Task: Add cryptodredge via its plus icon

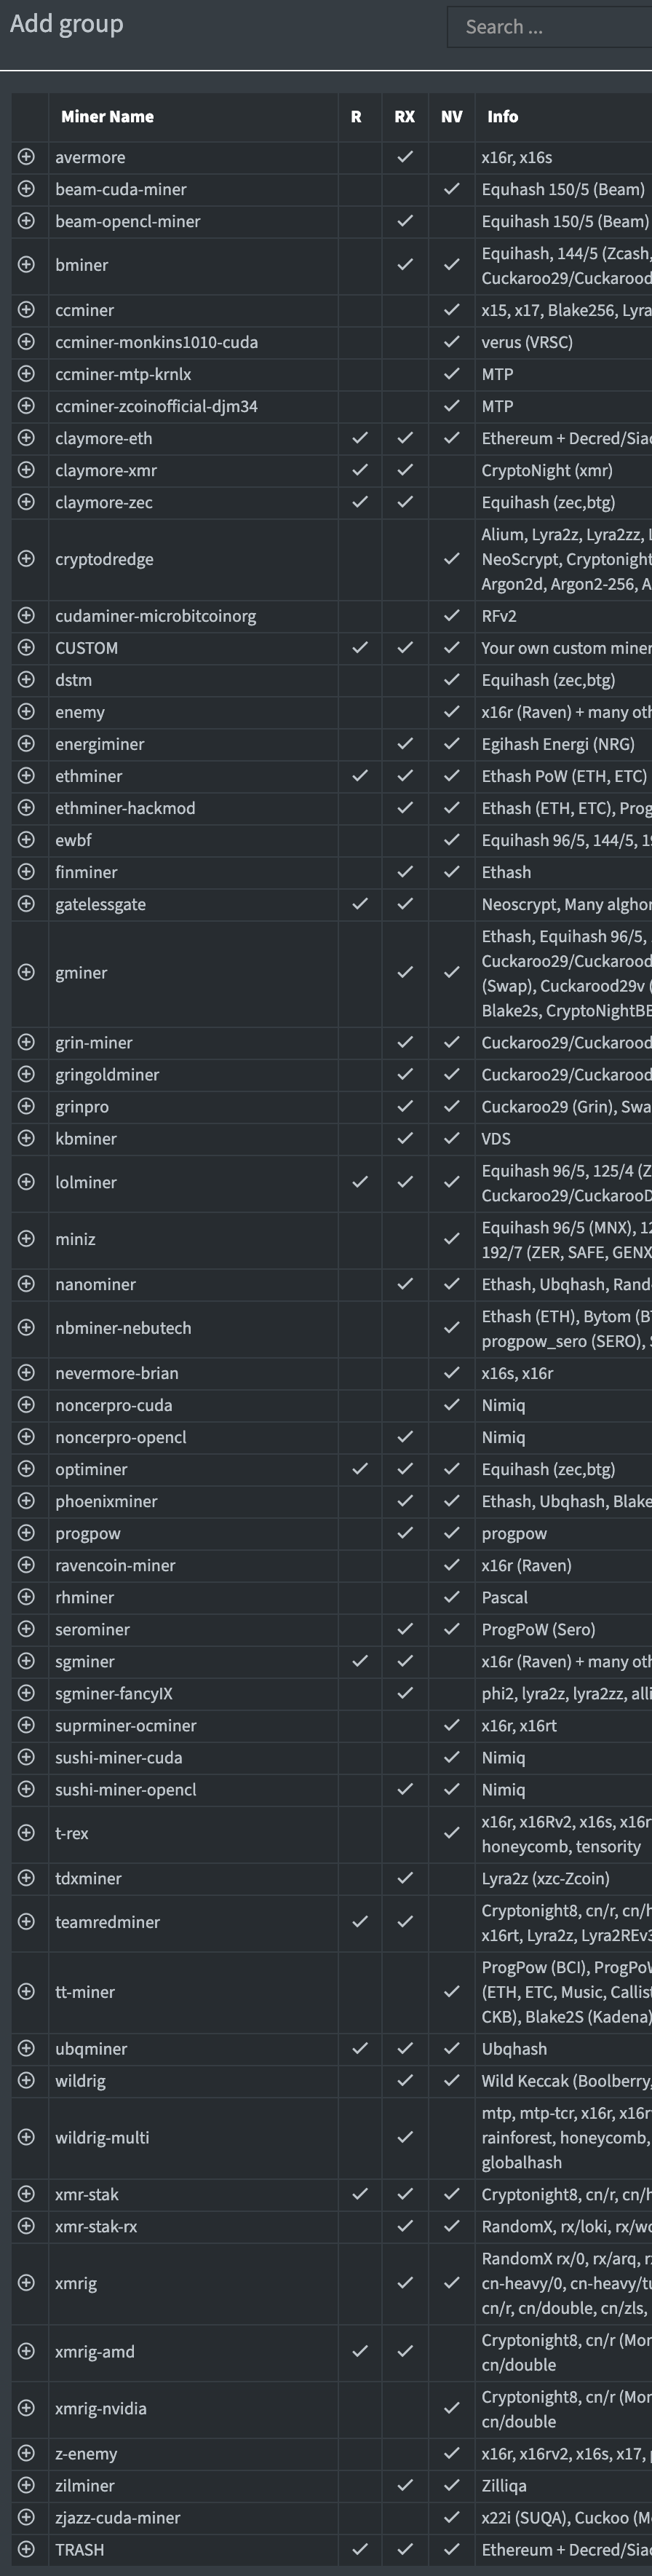Action: 26,559
